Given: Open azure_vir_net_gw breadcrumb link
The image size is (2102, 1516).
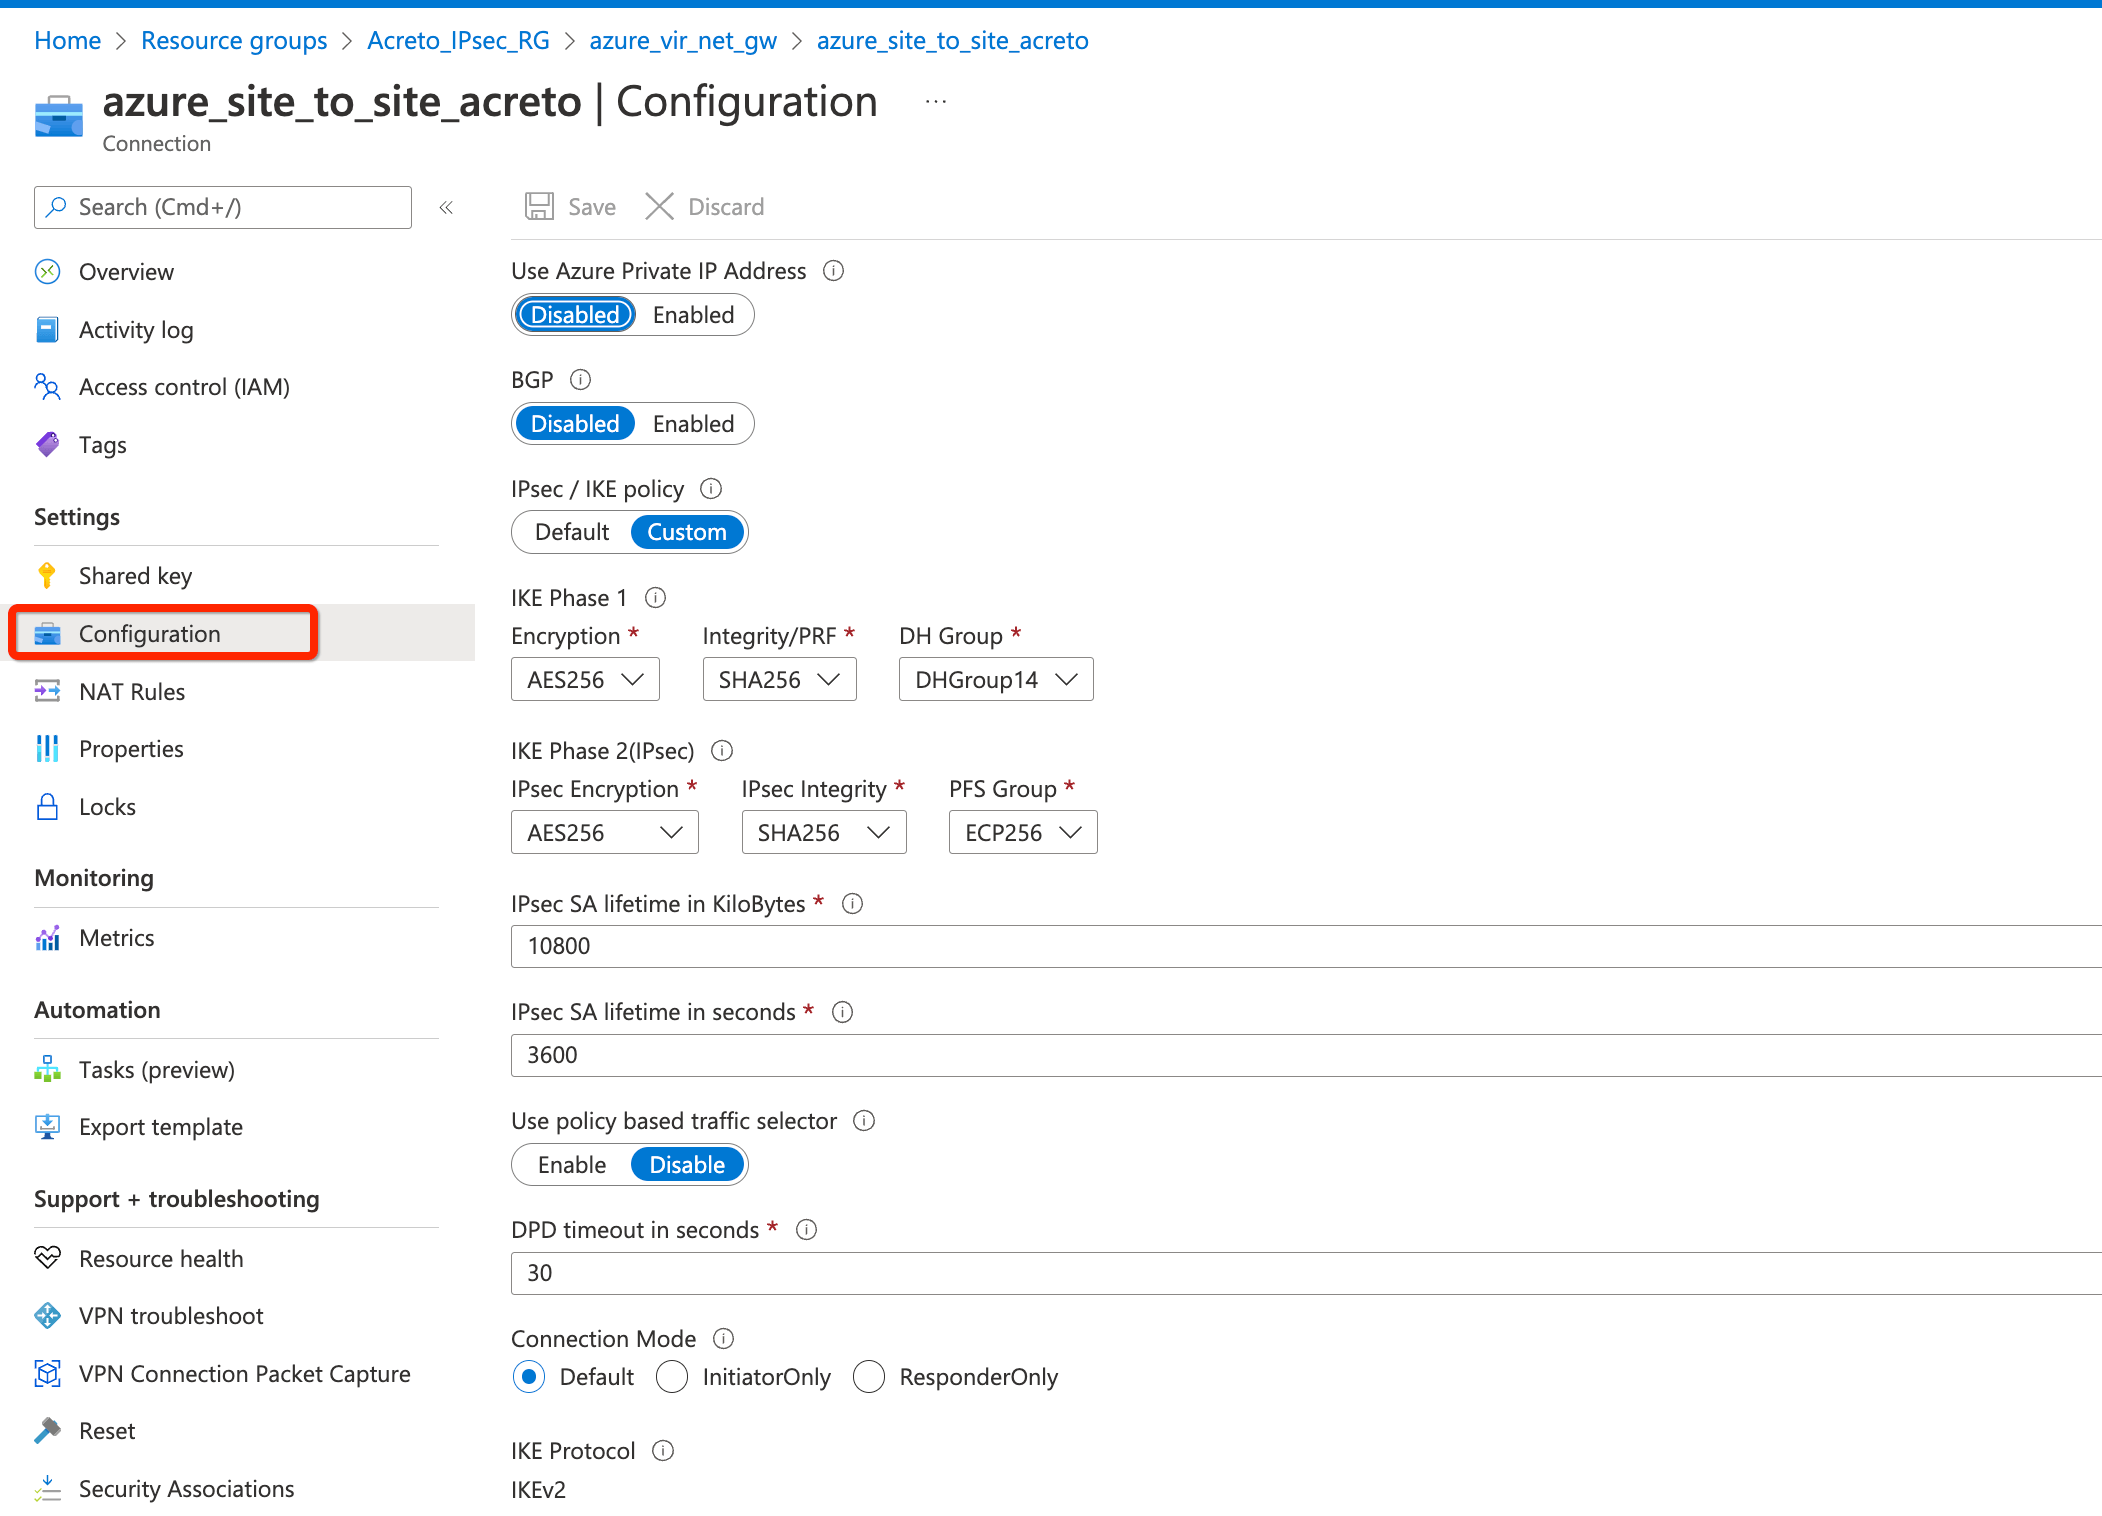Looking at the screenshot, I should point(683,41).
